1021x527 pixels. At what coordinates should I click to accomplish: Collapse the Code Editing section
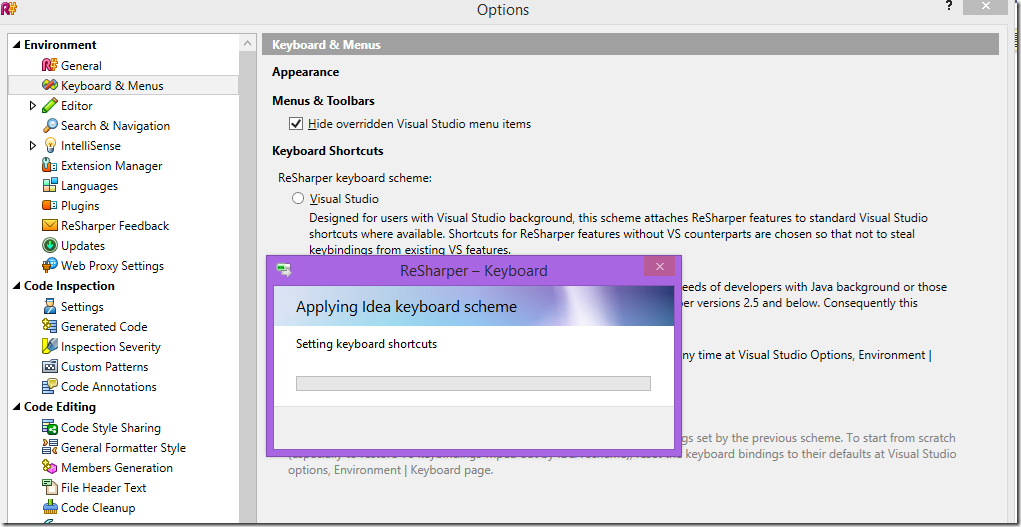16,407
